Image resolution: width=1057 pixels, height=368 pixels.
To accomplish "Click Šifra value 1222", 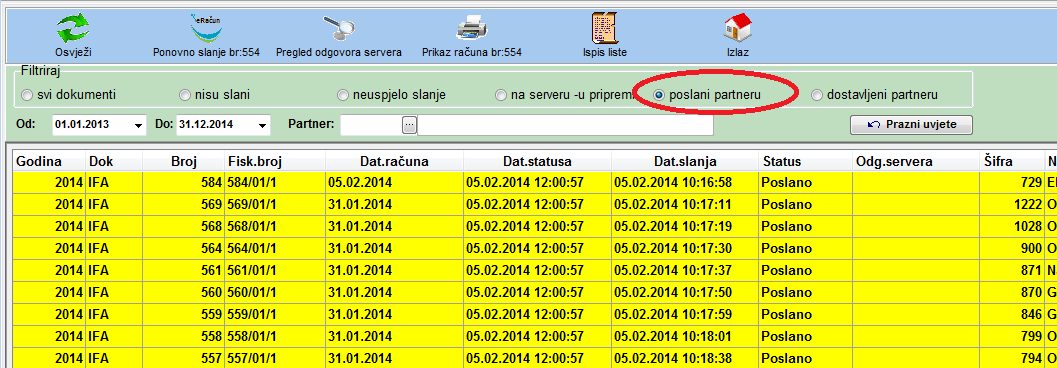I will point(1011,205).
